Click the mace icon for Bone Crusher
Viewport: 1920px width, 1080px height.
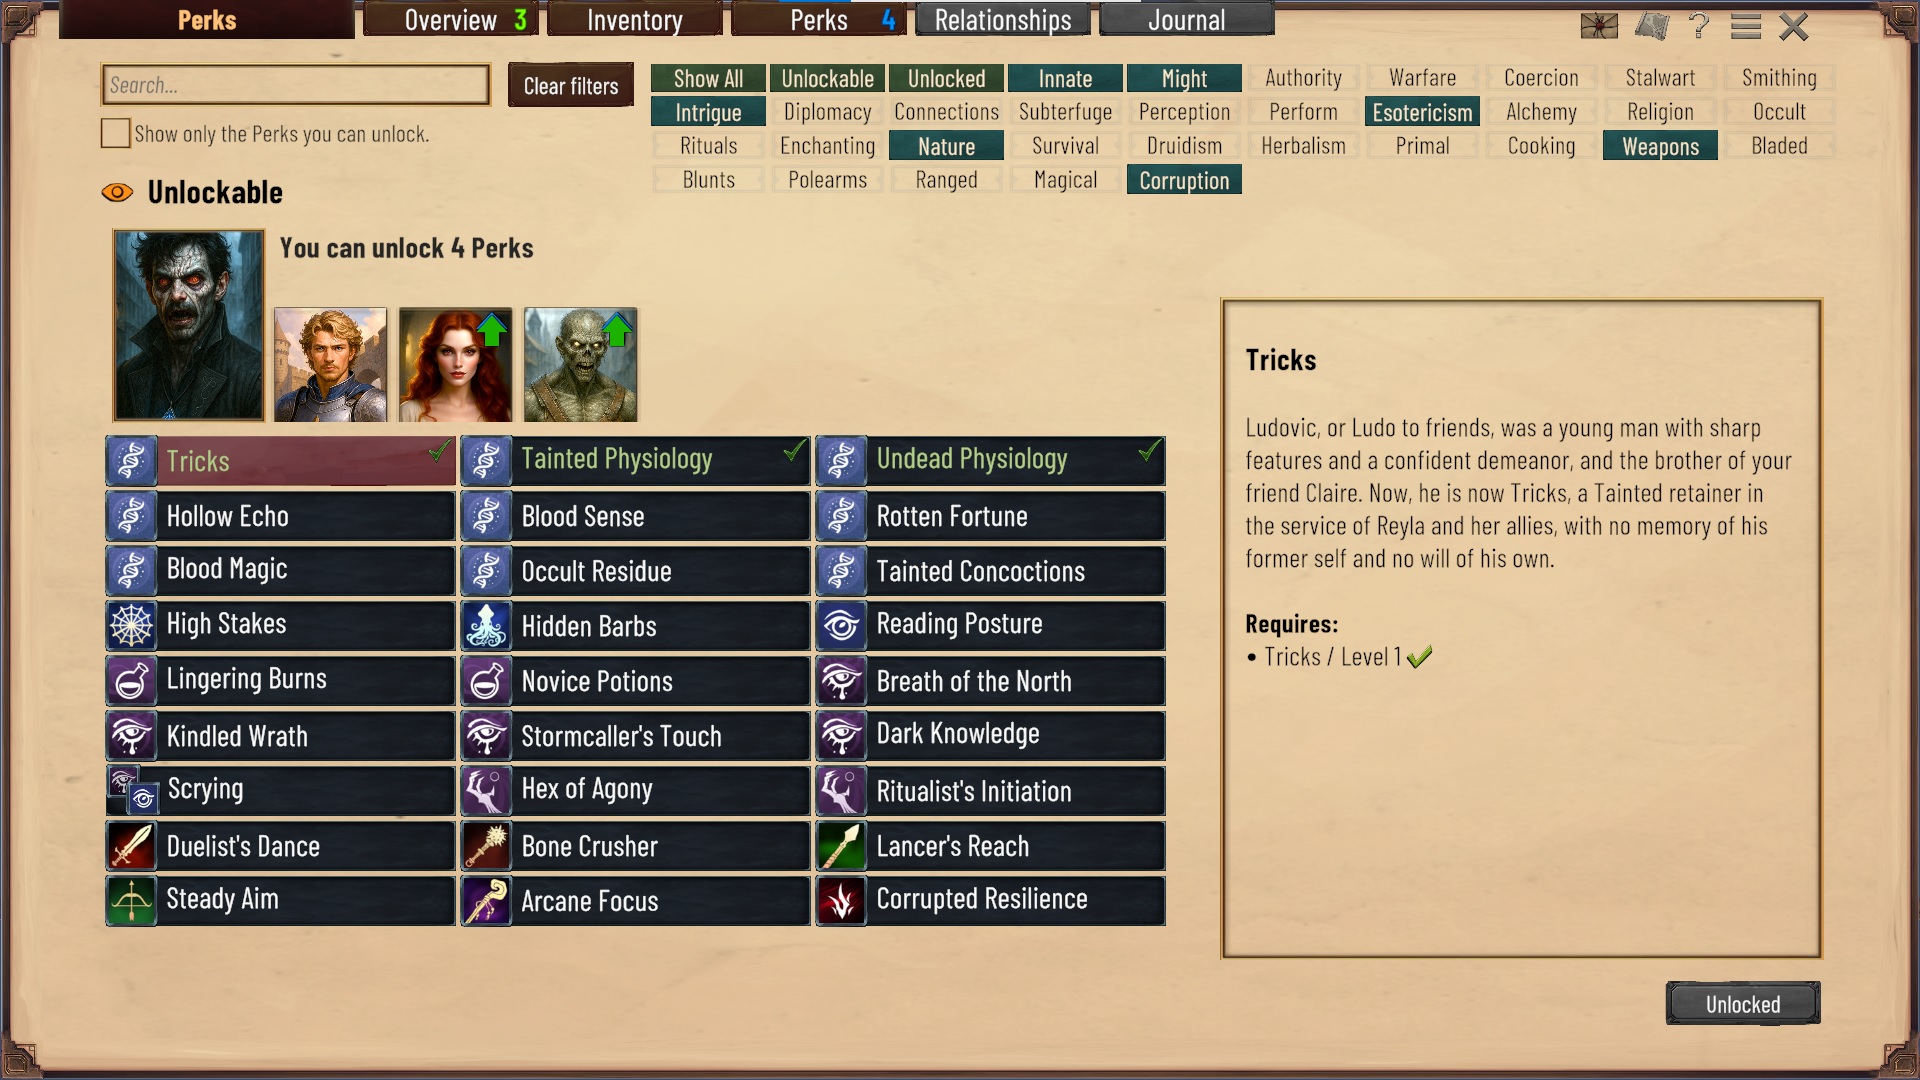pyautogui.click(x=486, y=846)
